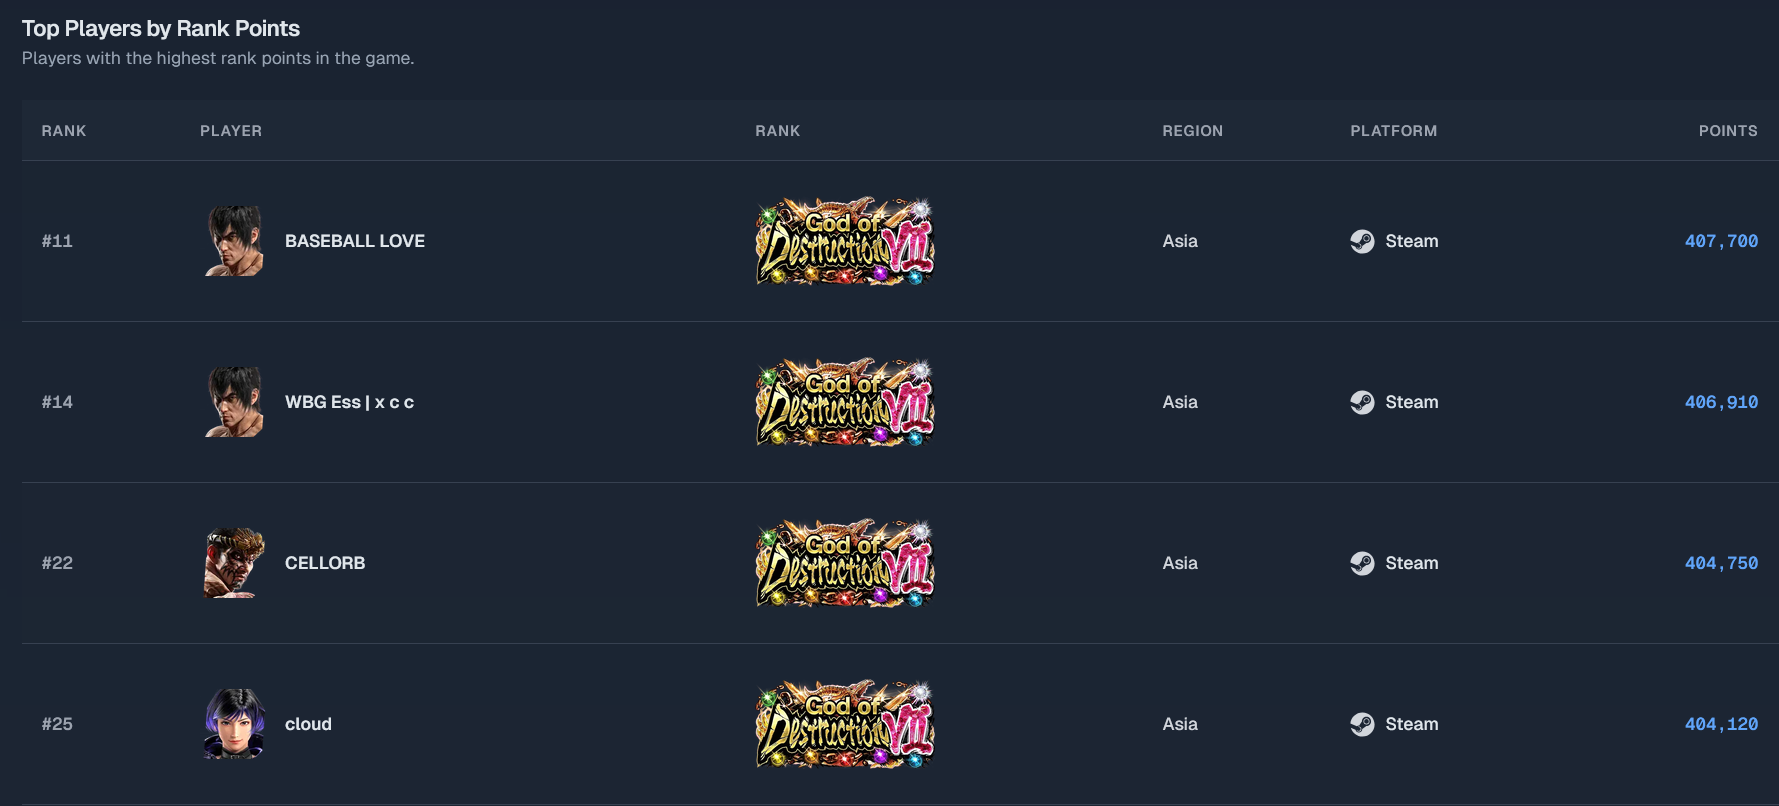Viewport: 1779px width, 806px height.
Task: Click the Steam icon in row #14
Action: click(1362, 402)
